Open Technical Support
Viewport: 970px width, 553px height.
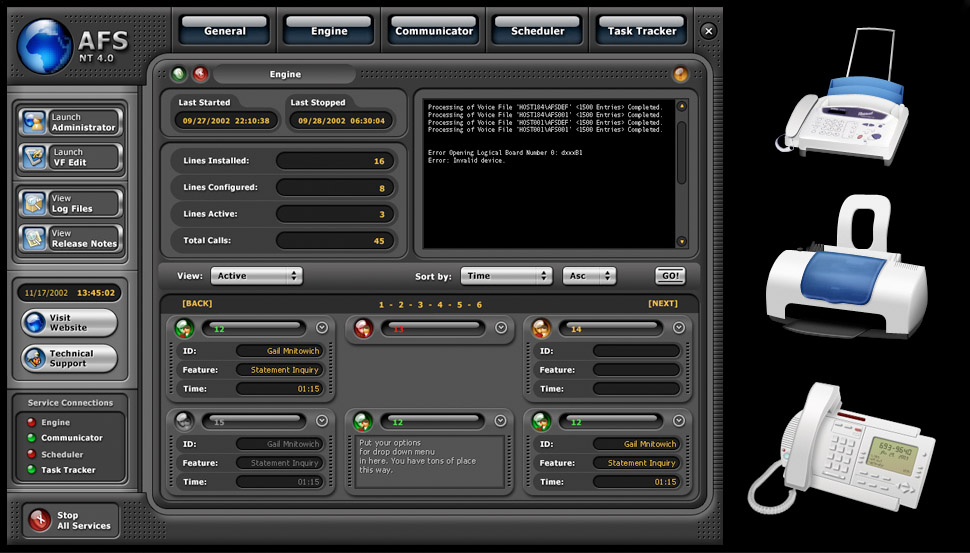69,358
